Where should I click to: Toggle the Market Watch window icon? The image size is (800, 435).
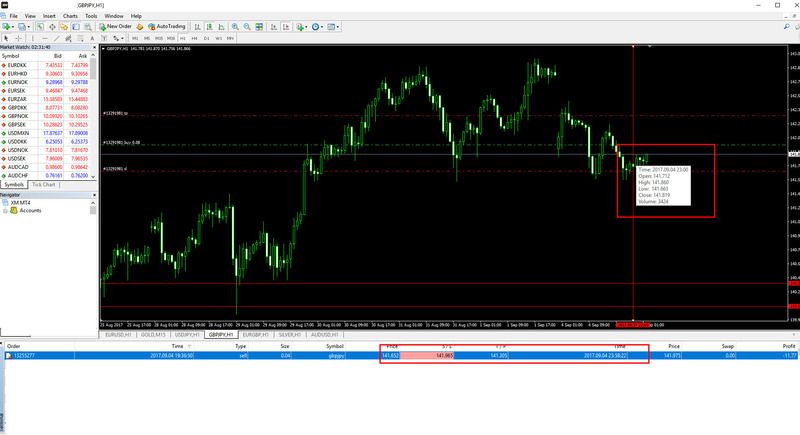[40, 27]
